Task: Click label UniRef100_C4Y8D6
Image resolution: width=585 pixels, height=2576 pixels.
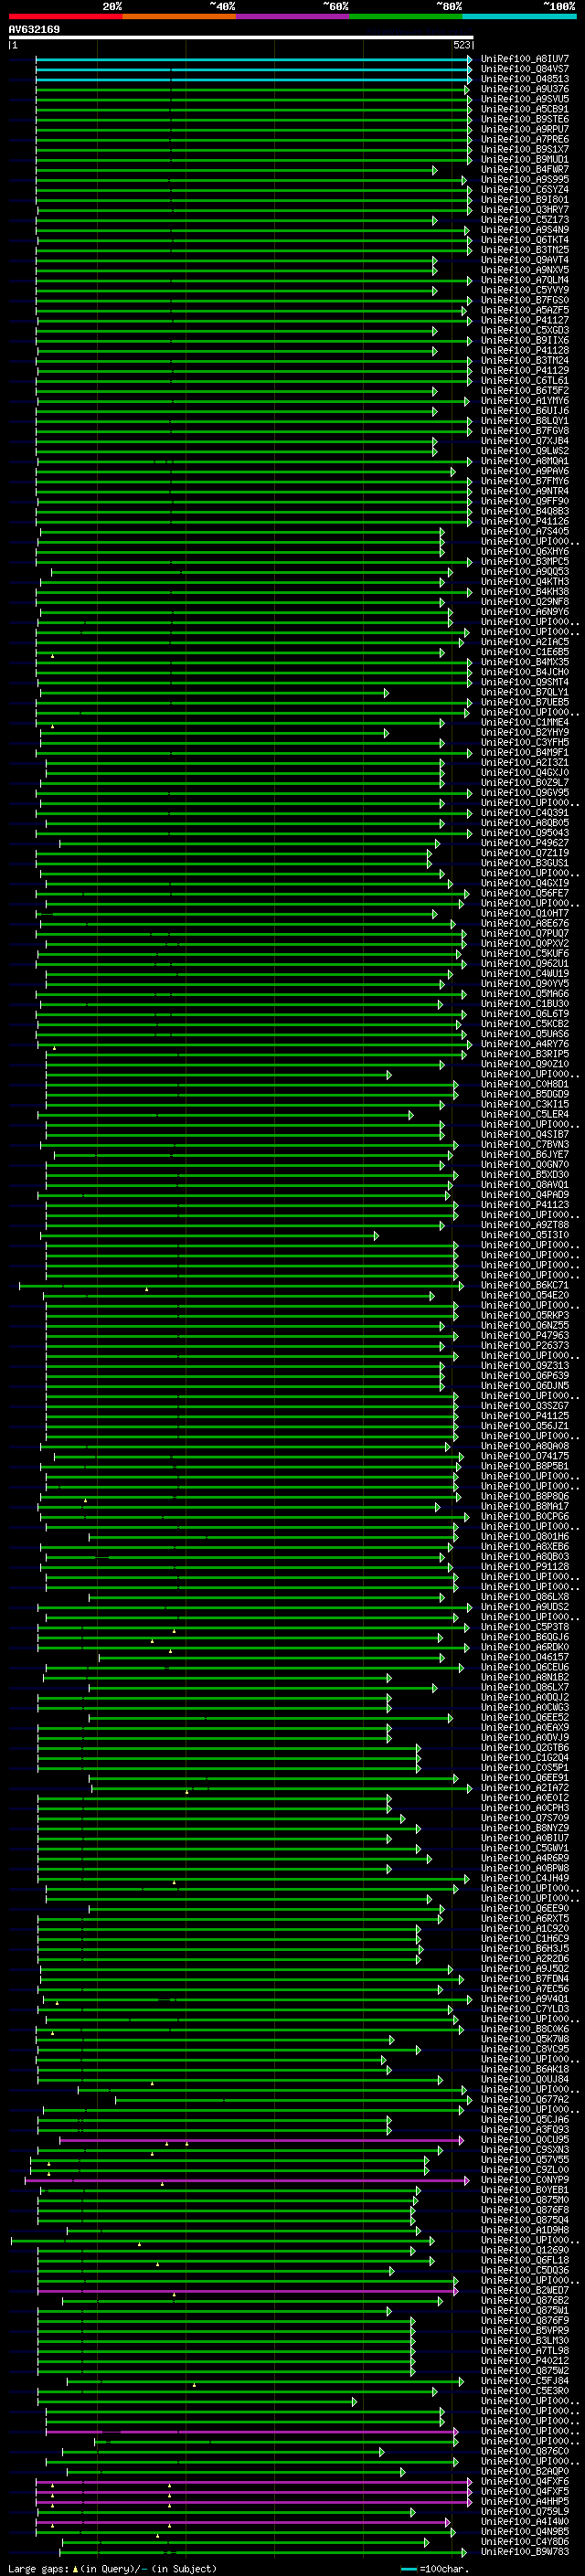Action: click(x=524, y=2541)
